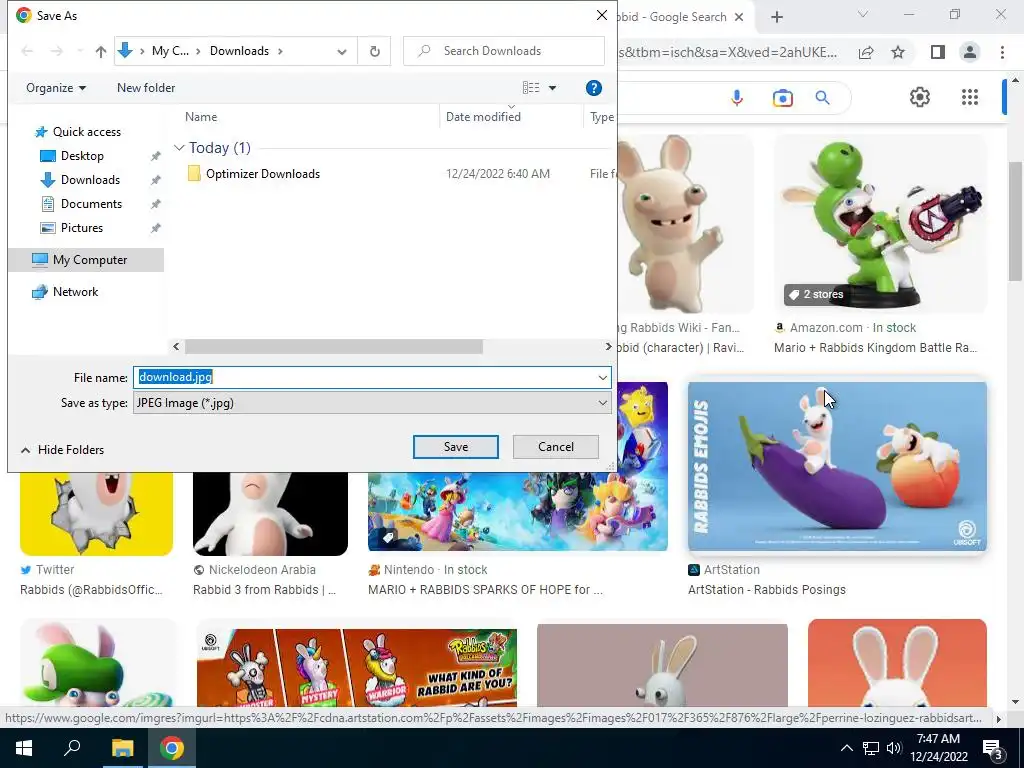Open the notification center icon
1024x768 pixels.
click(992, 748)
